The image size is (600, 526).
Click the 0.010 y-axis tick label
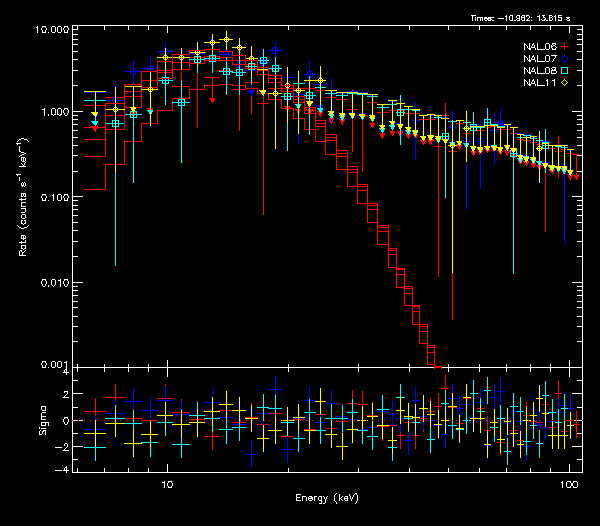click(x=55, y=283)
